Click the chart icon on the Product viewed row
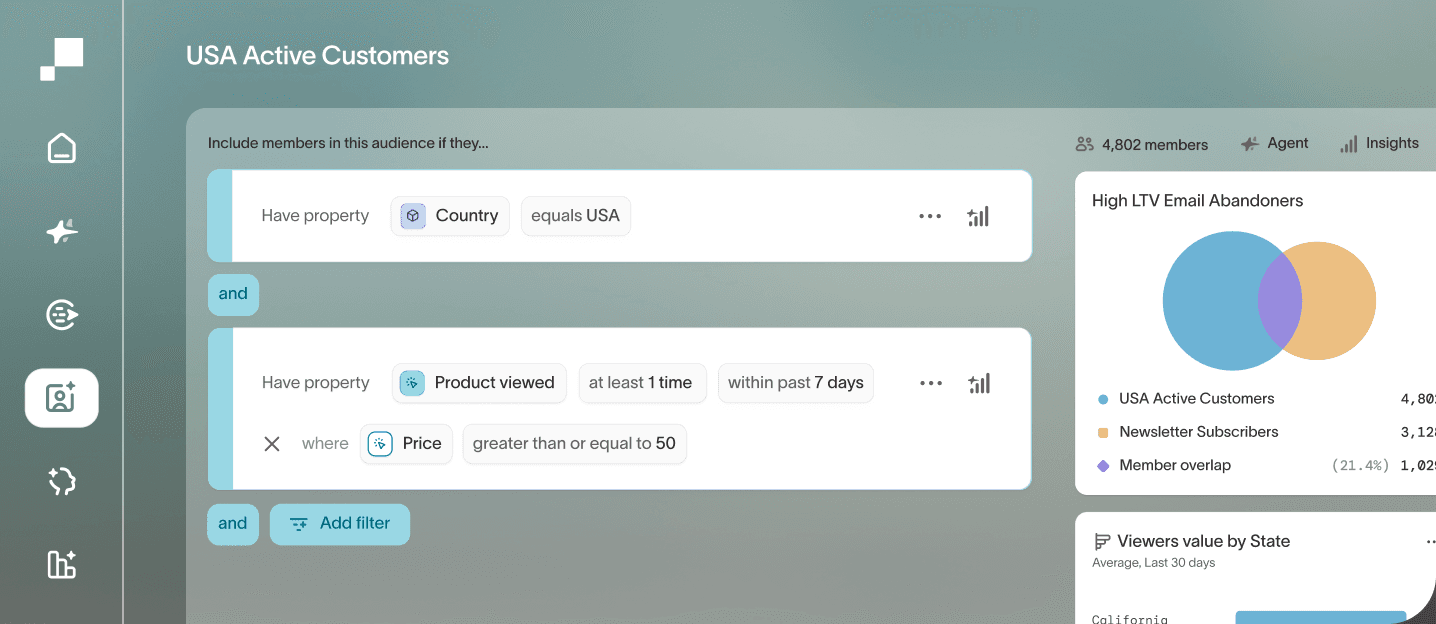Image resolution: width=1436 pixels, height=624 pixels. coord(978,383)
